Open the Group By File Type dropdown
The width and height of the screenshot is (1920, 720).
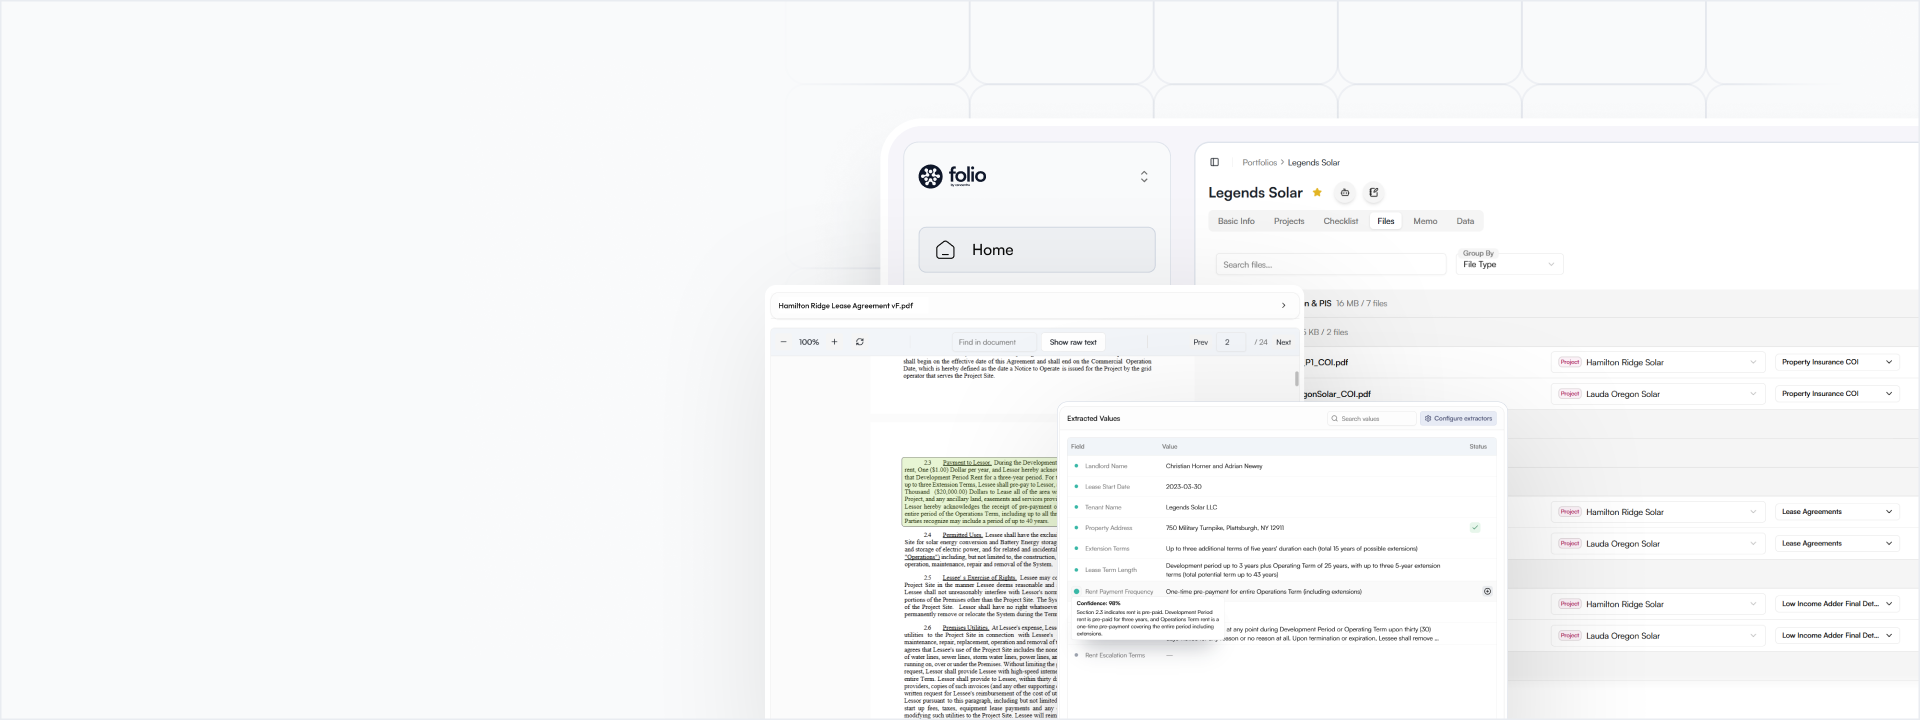click(x=1509, y=264)
